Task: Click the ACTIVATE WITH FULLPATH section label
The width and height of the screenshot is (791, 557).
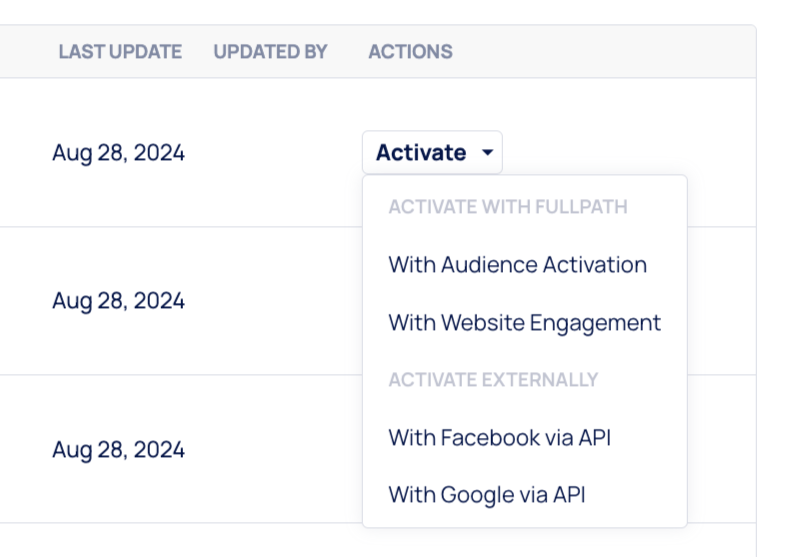Action: pos(508,207)
